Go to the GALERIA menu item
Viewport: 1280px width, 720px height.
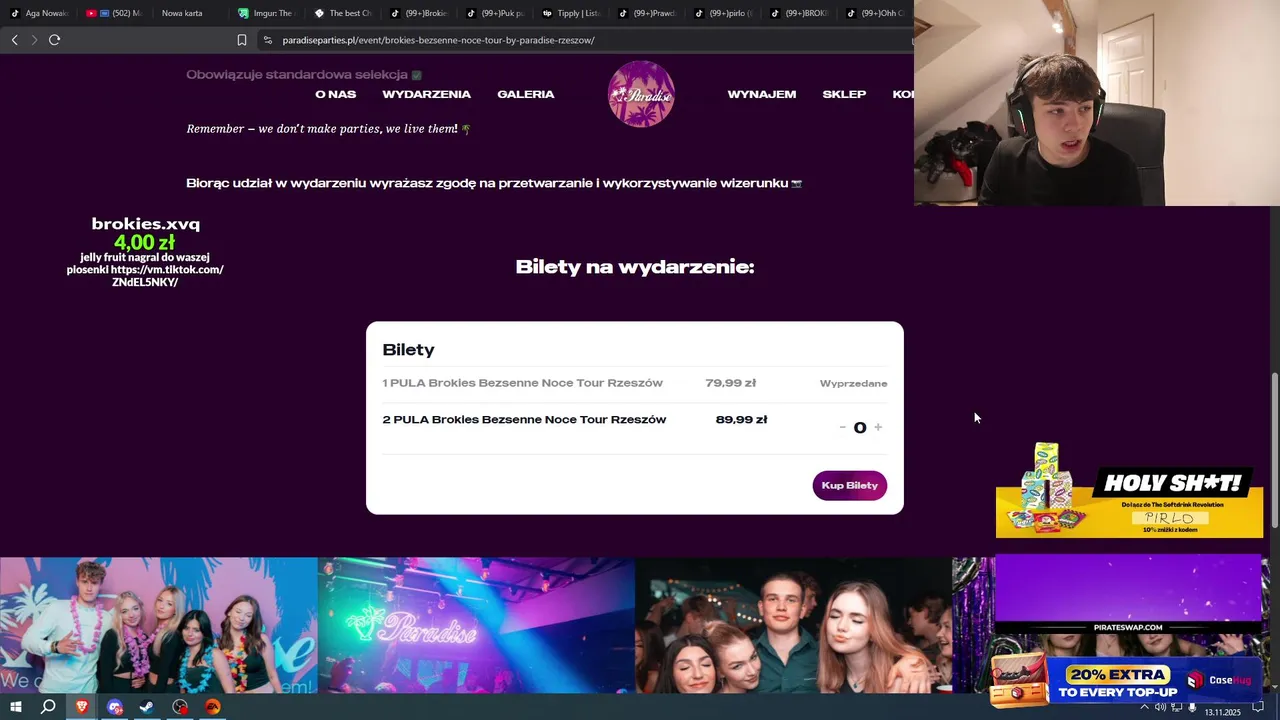[526, 94]
